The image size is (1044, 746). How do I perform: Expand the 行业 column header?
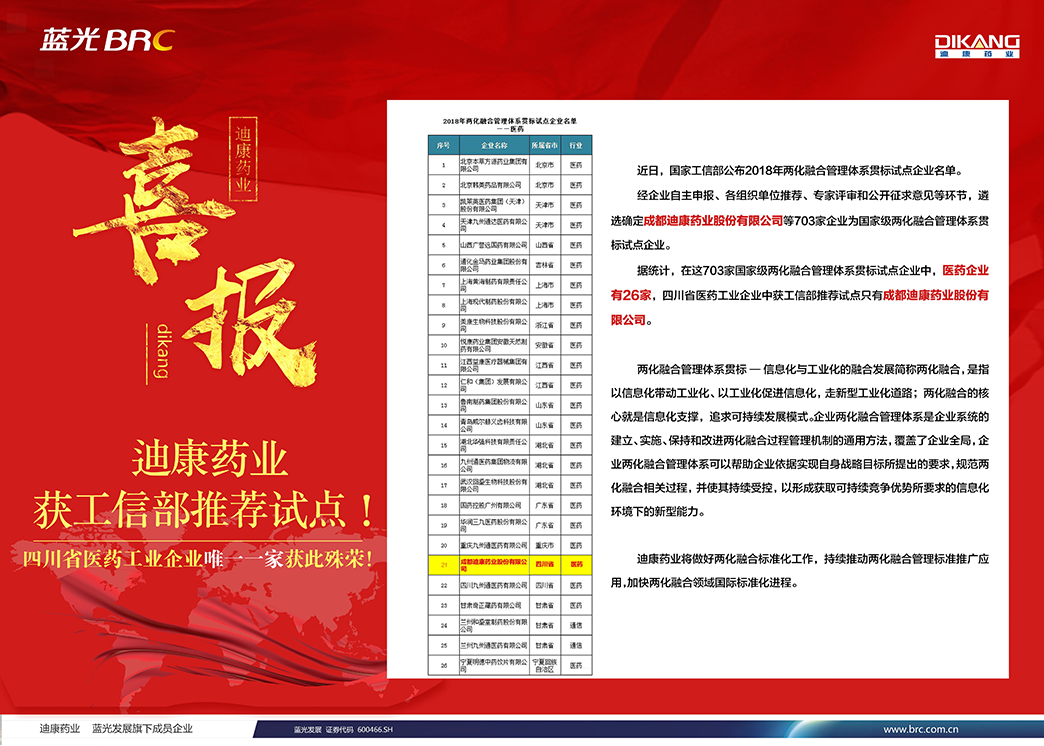point(575,145)
